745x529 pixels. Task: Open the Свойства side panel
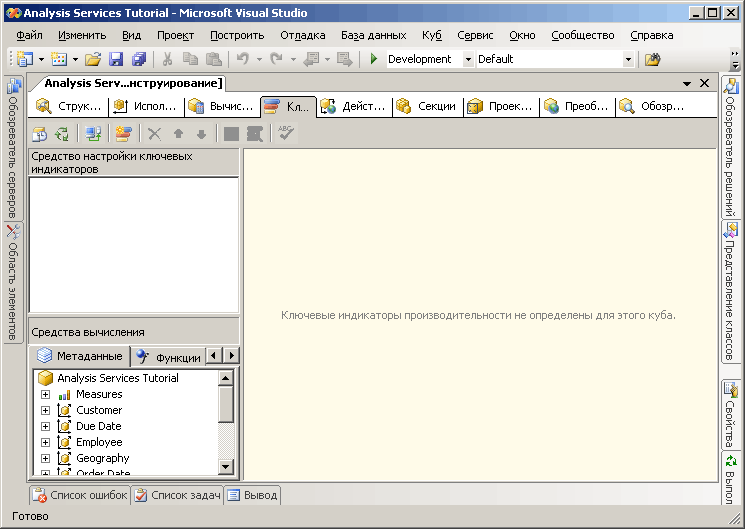[x=731, y=414]
